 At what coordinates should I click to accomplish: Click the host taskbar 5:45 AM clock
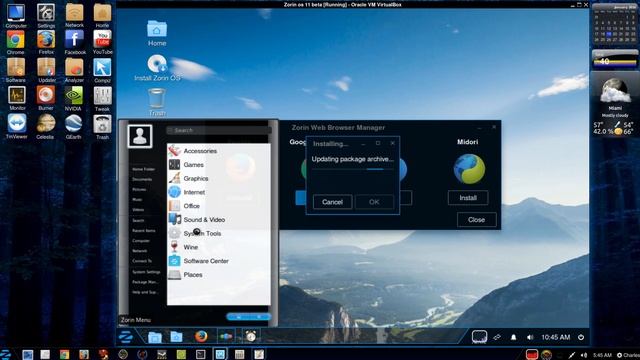(x=602, y=355)
